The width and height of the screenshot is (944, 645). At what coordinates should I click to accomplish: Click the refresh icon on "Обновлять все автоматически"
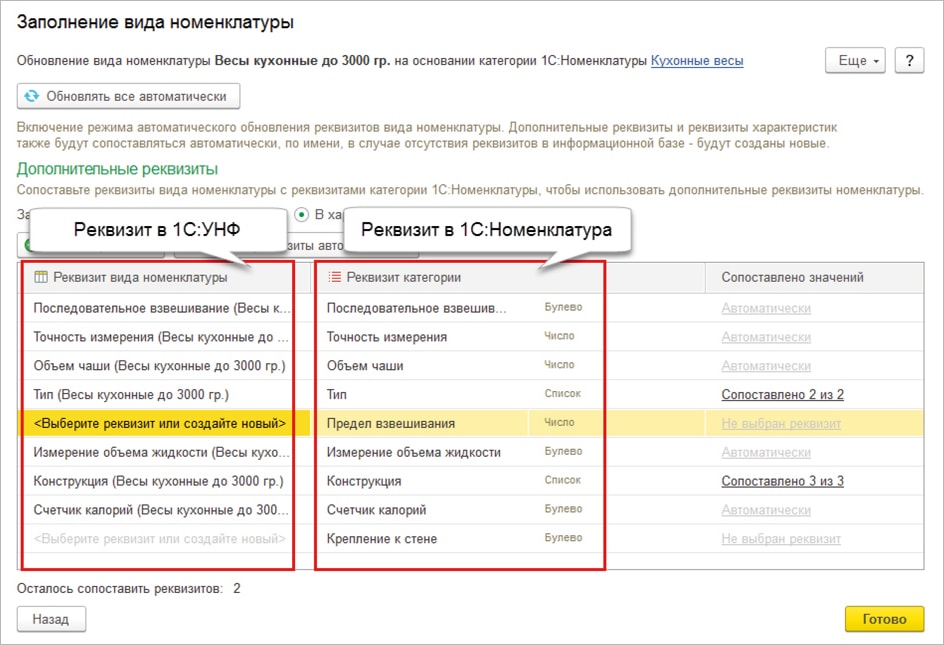coord(32,97)
